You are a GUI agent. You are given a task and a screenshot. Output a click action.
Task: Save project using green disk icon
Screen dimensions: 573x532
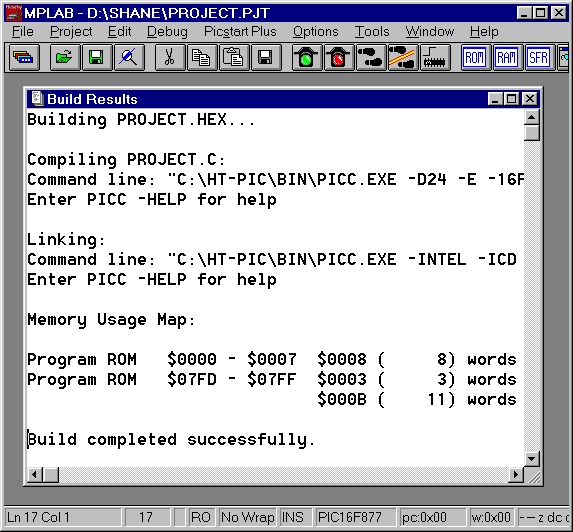tap(97, 57)
